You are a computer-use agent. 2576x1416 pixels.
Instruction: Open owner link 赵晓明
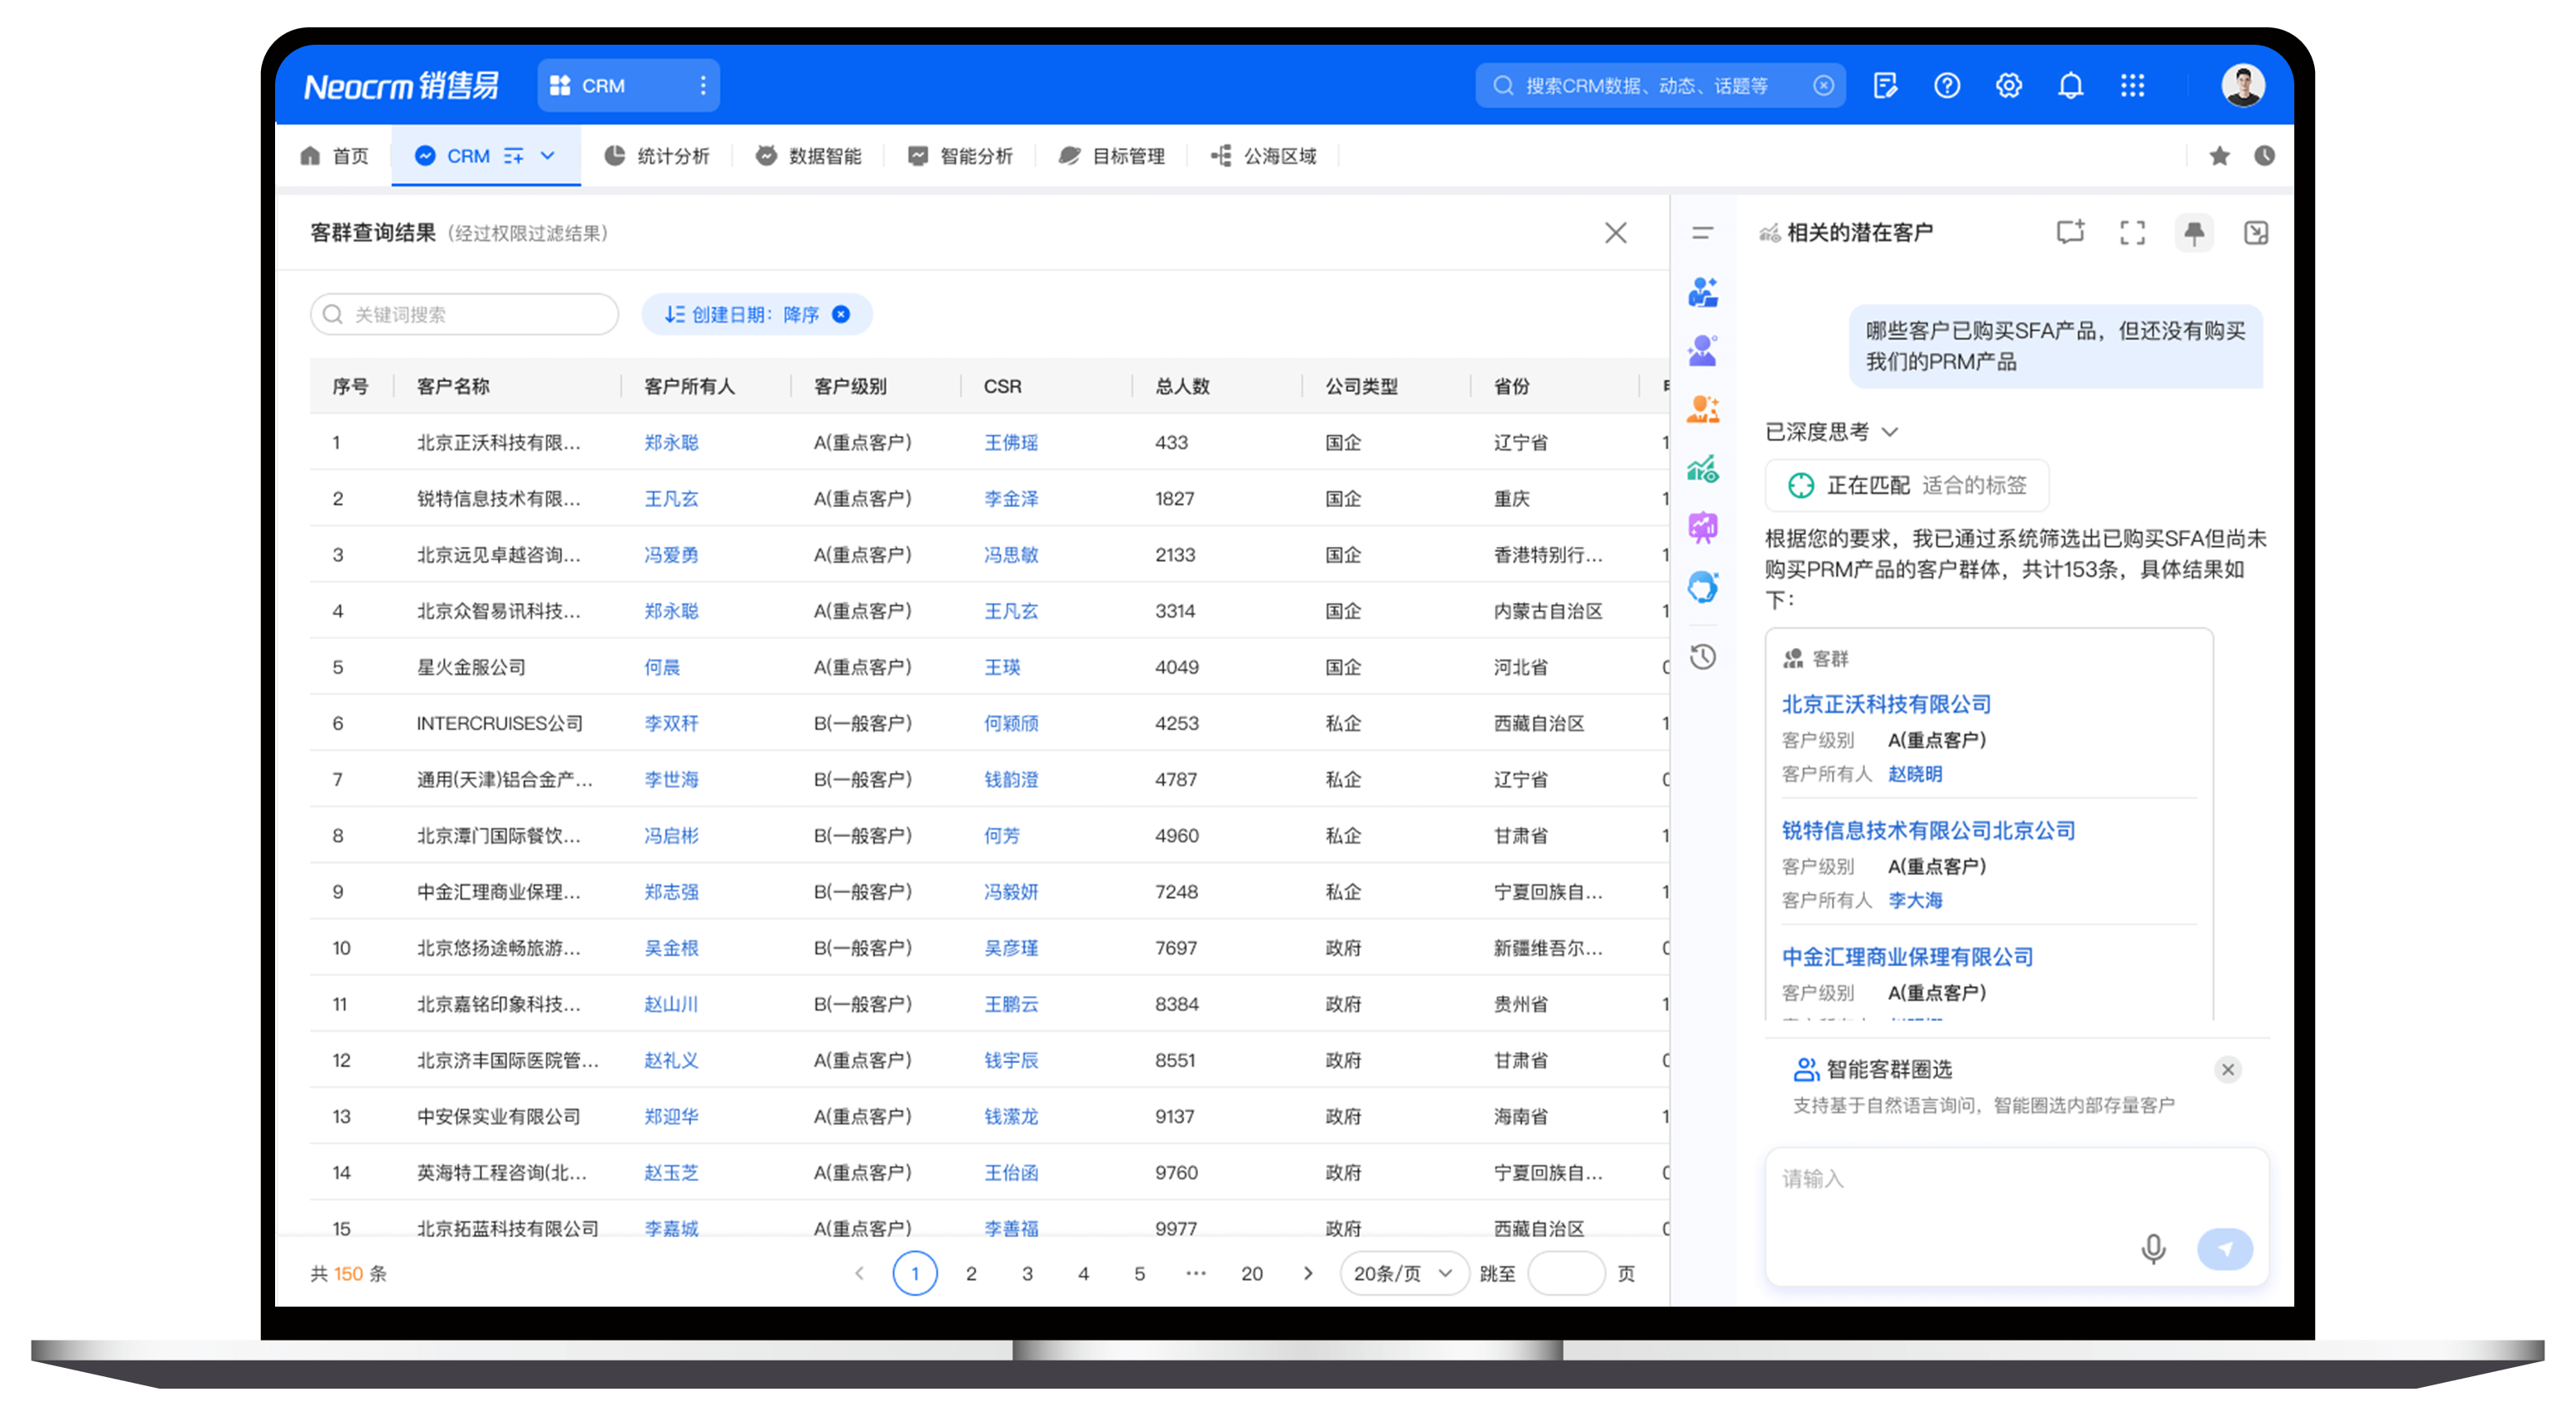click(x=1915, y=774)
